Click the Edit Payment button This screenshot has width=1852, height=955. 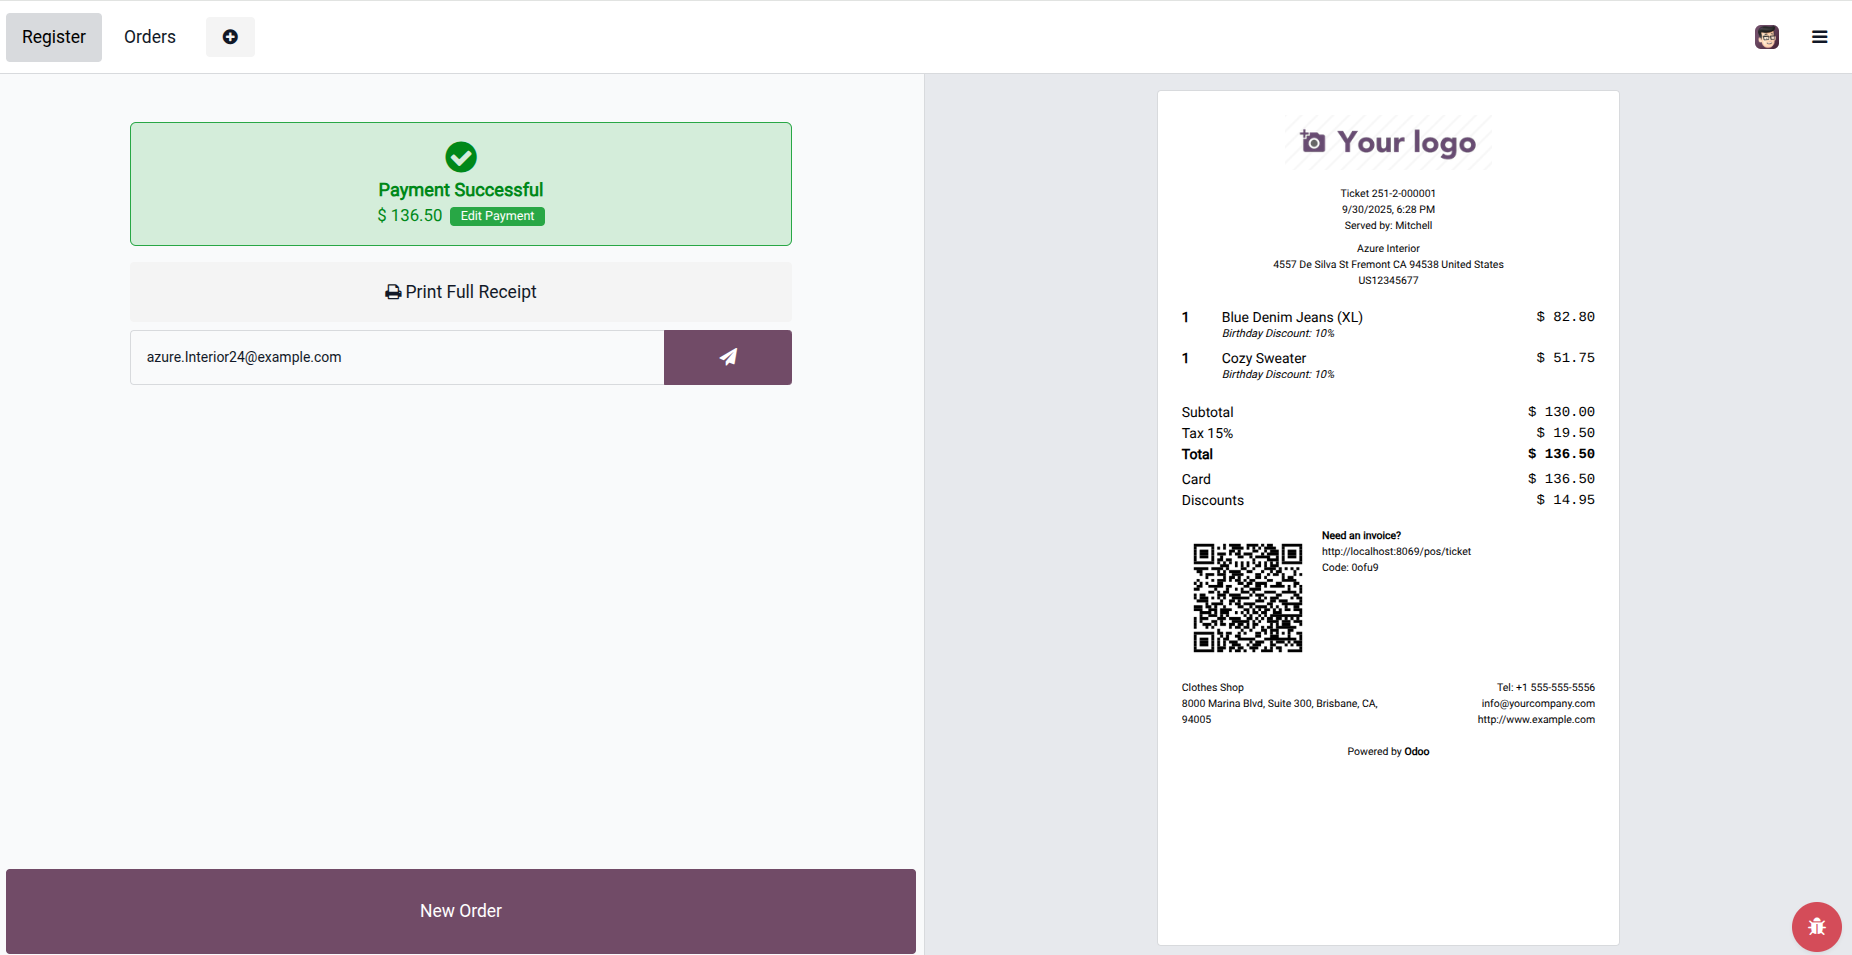497,216
